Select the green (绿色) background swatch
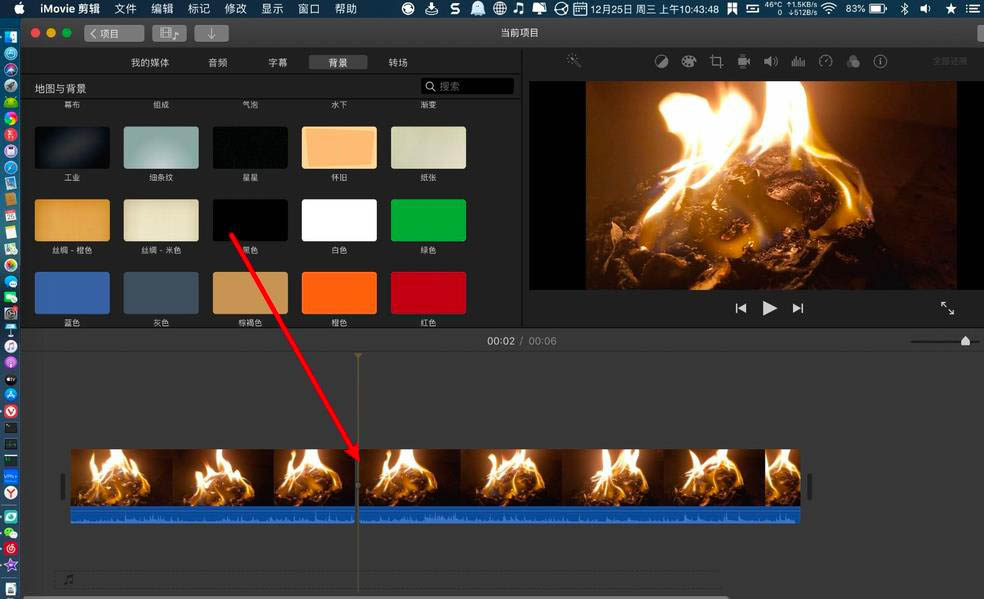 point(428,220)
